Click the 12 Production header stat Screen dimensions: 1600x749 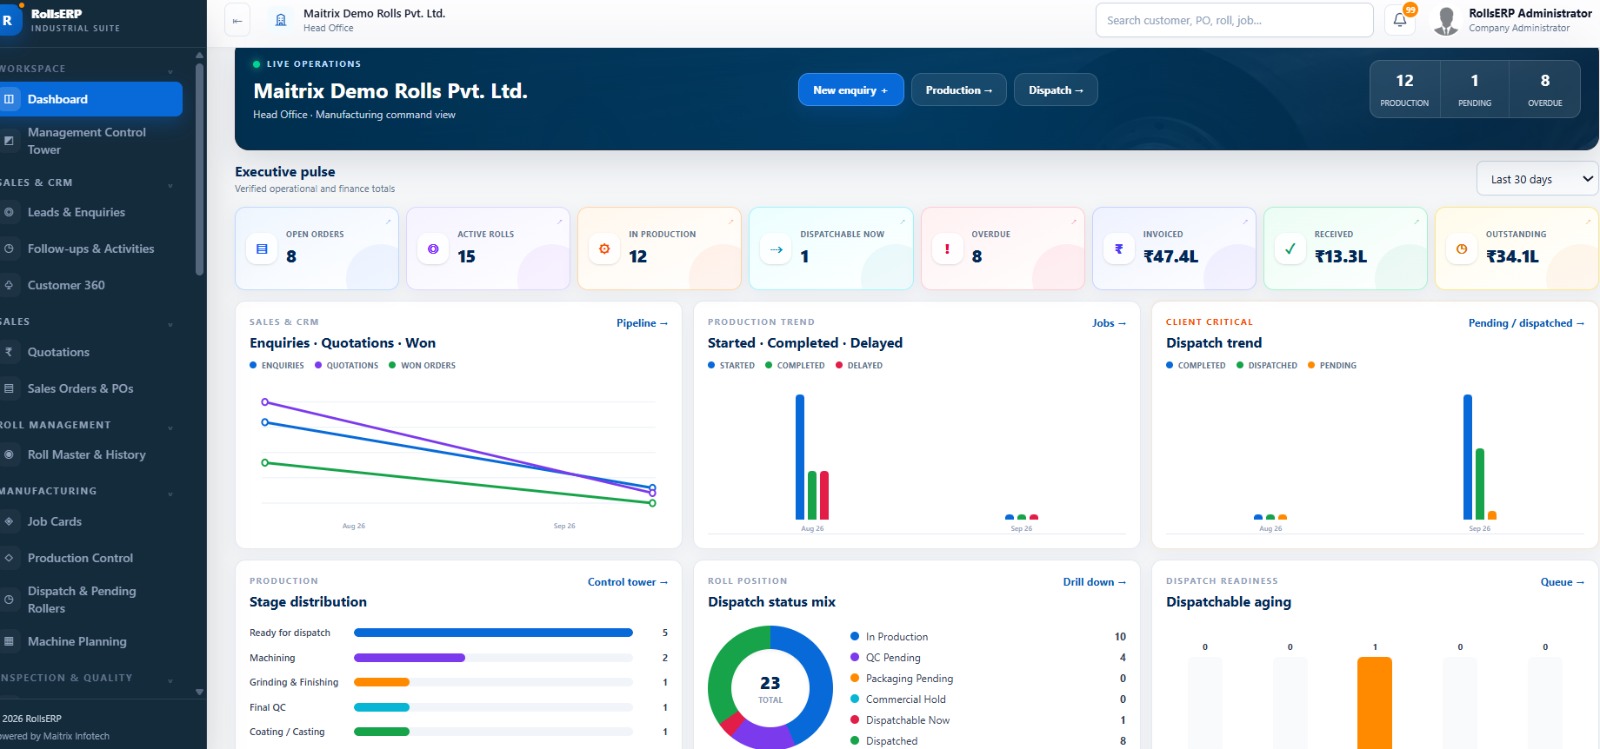1405,89
